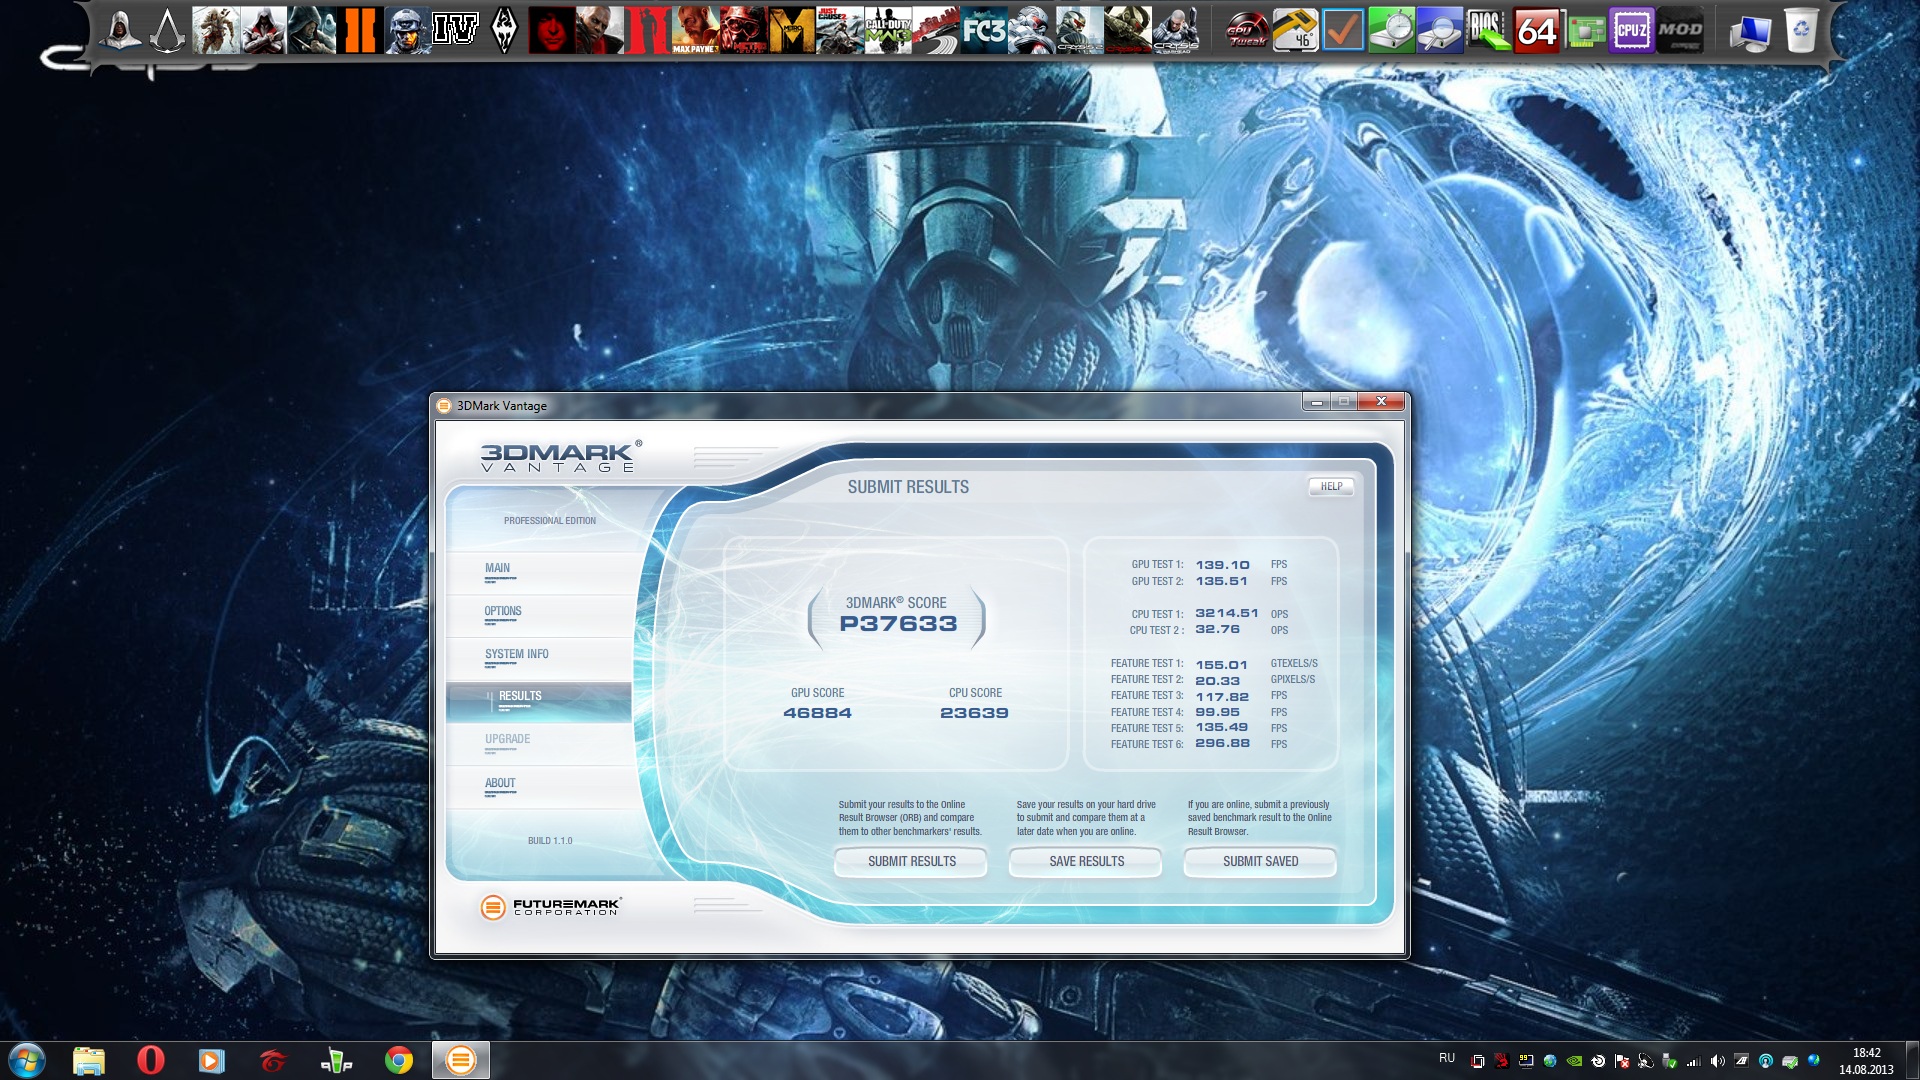Click the CPU Test 1 value 3214.51

coord(1226,613)
